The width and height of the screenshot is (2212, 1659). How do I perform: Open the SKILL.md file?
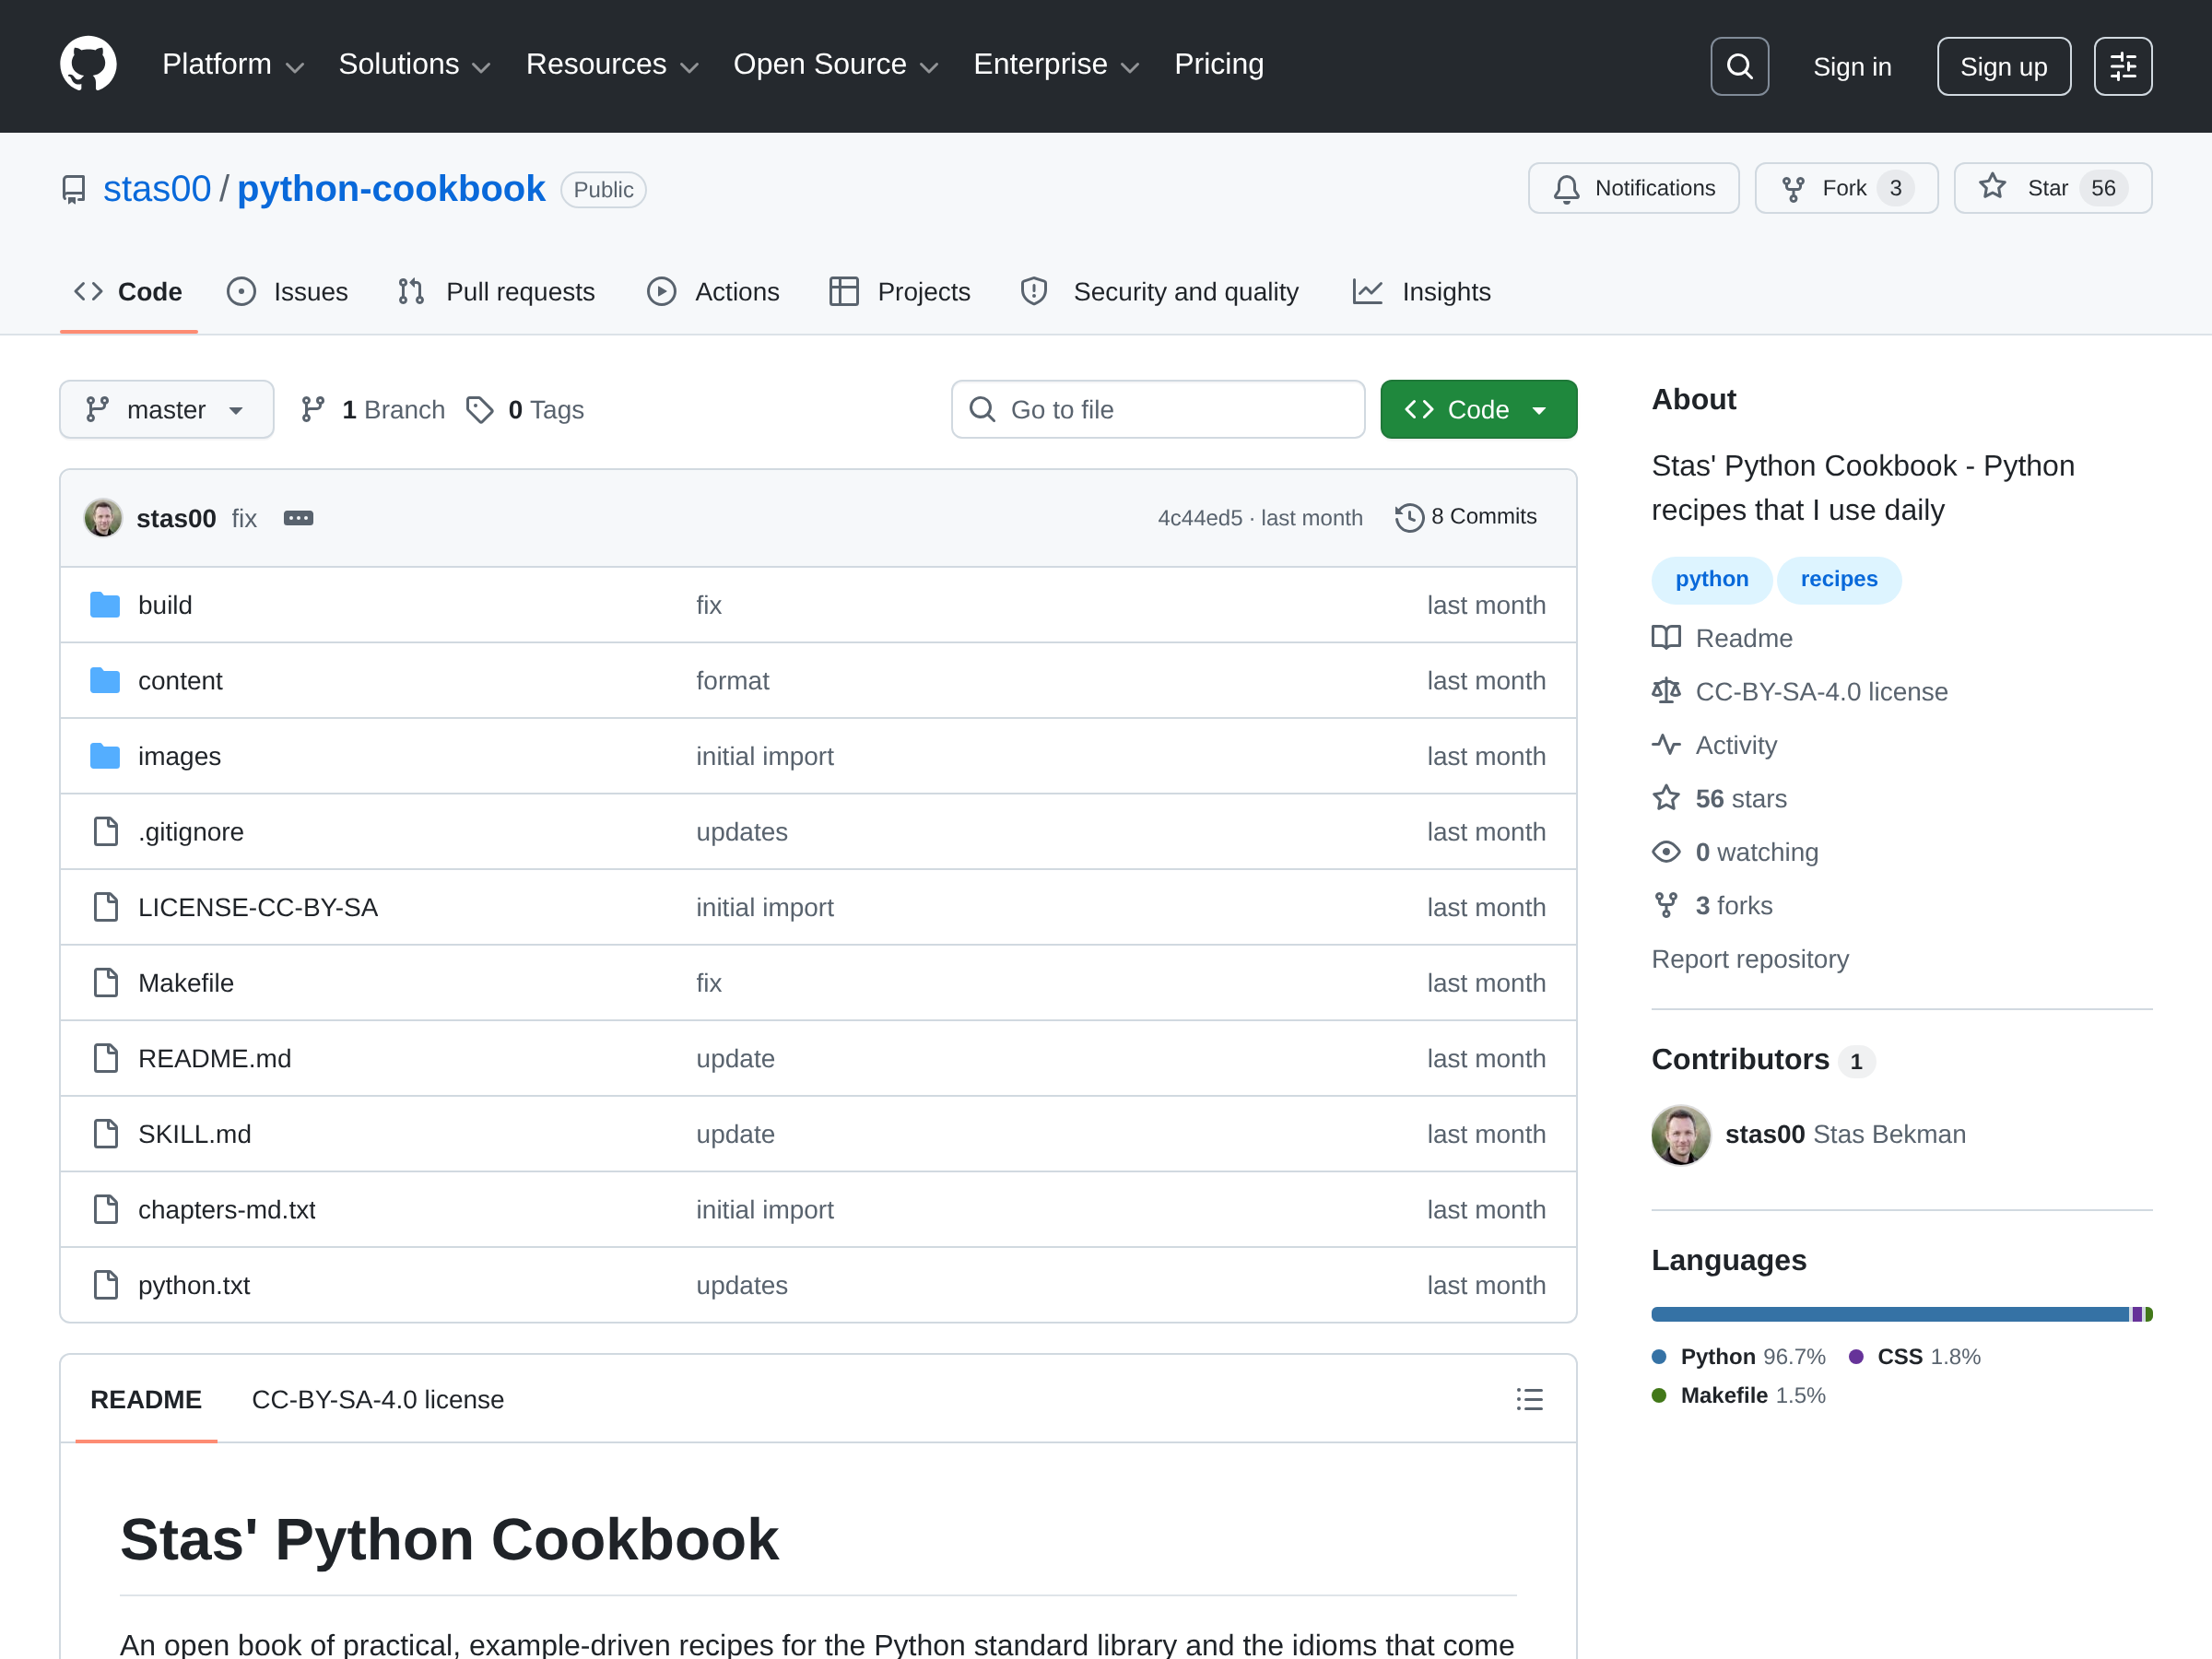pyautogui.click(x=195, y=1134)
